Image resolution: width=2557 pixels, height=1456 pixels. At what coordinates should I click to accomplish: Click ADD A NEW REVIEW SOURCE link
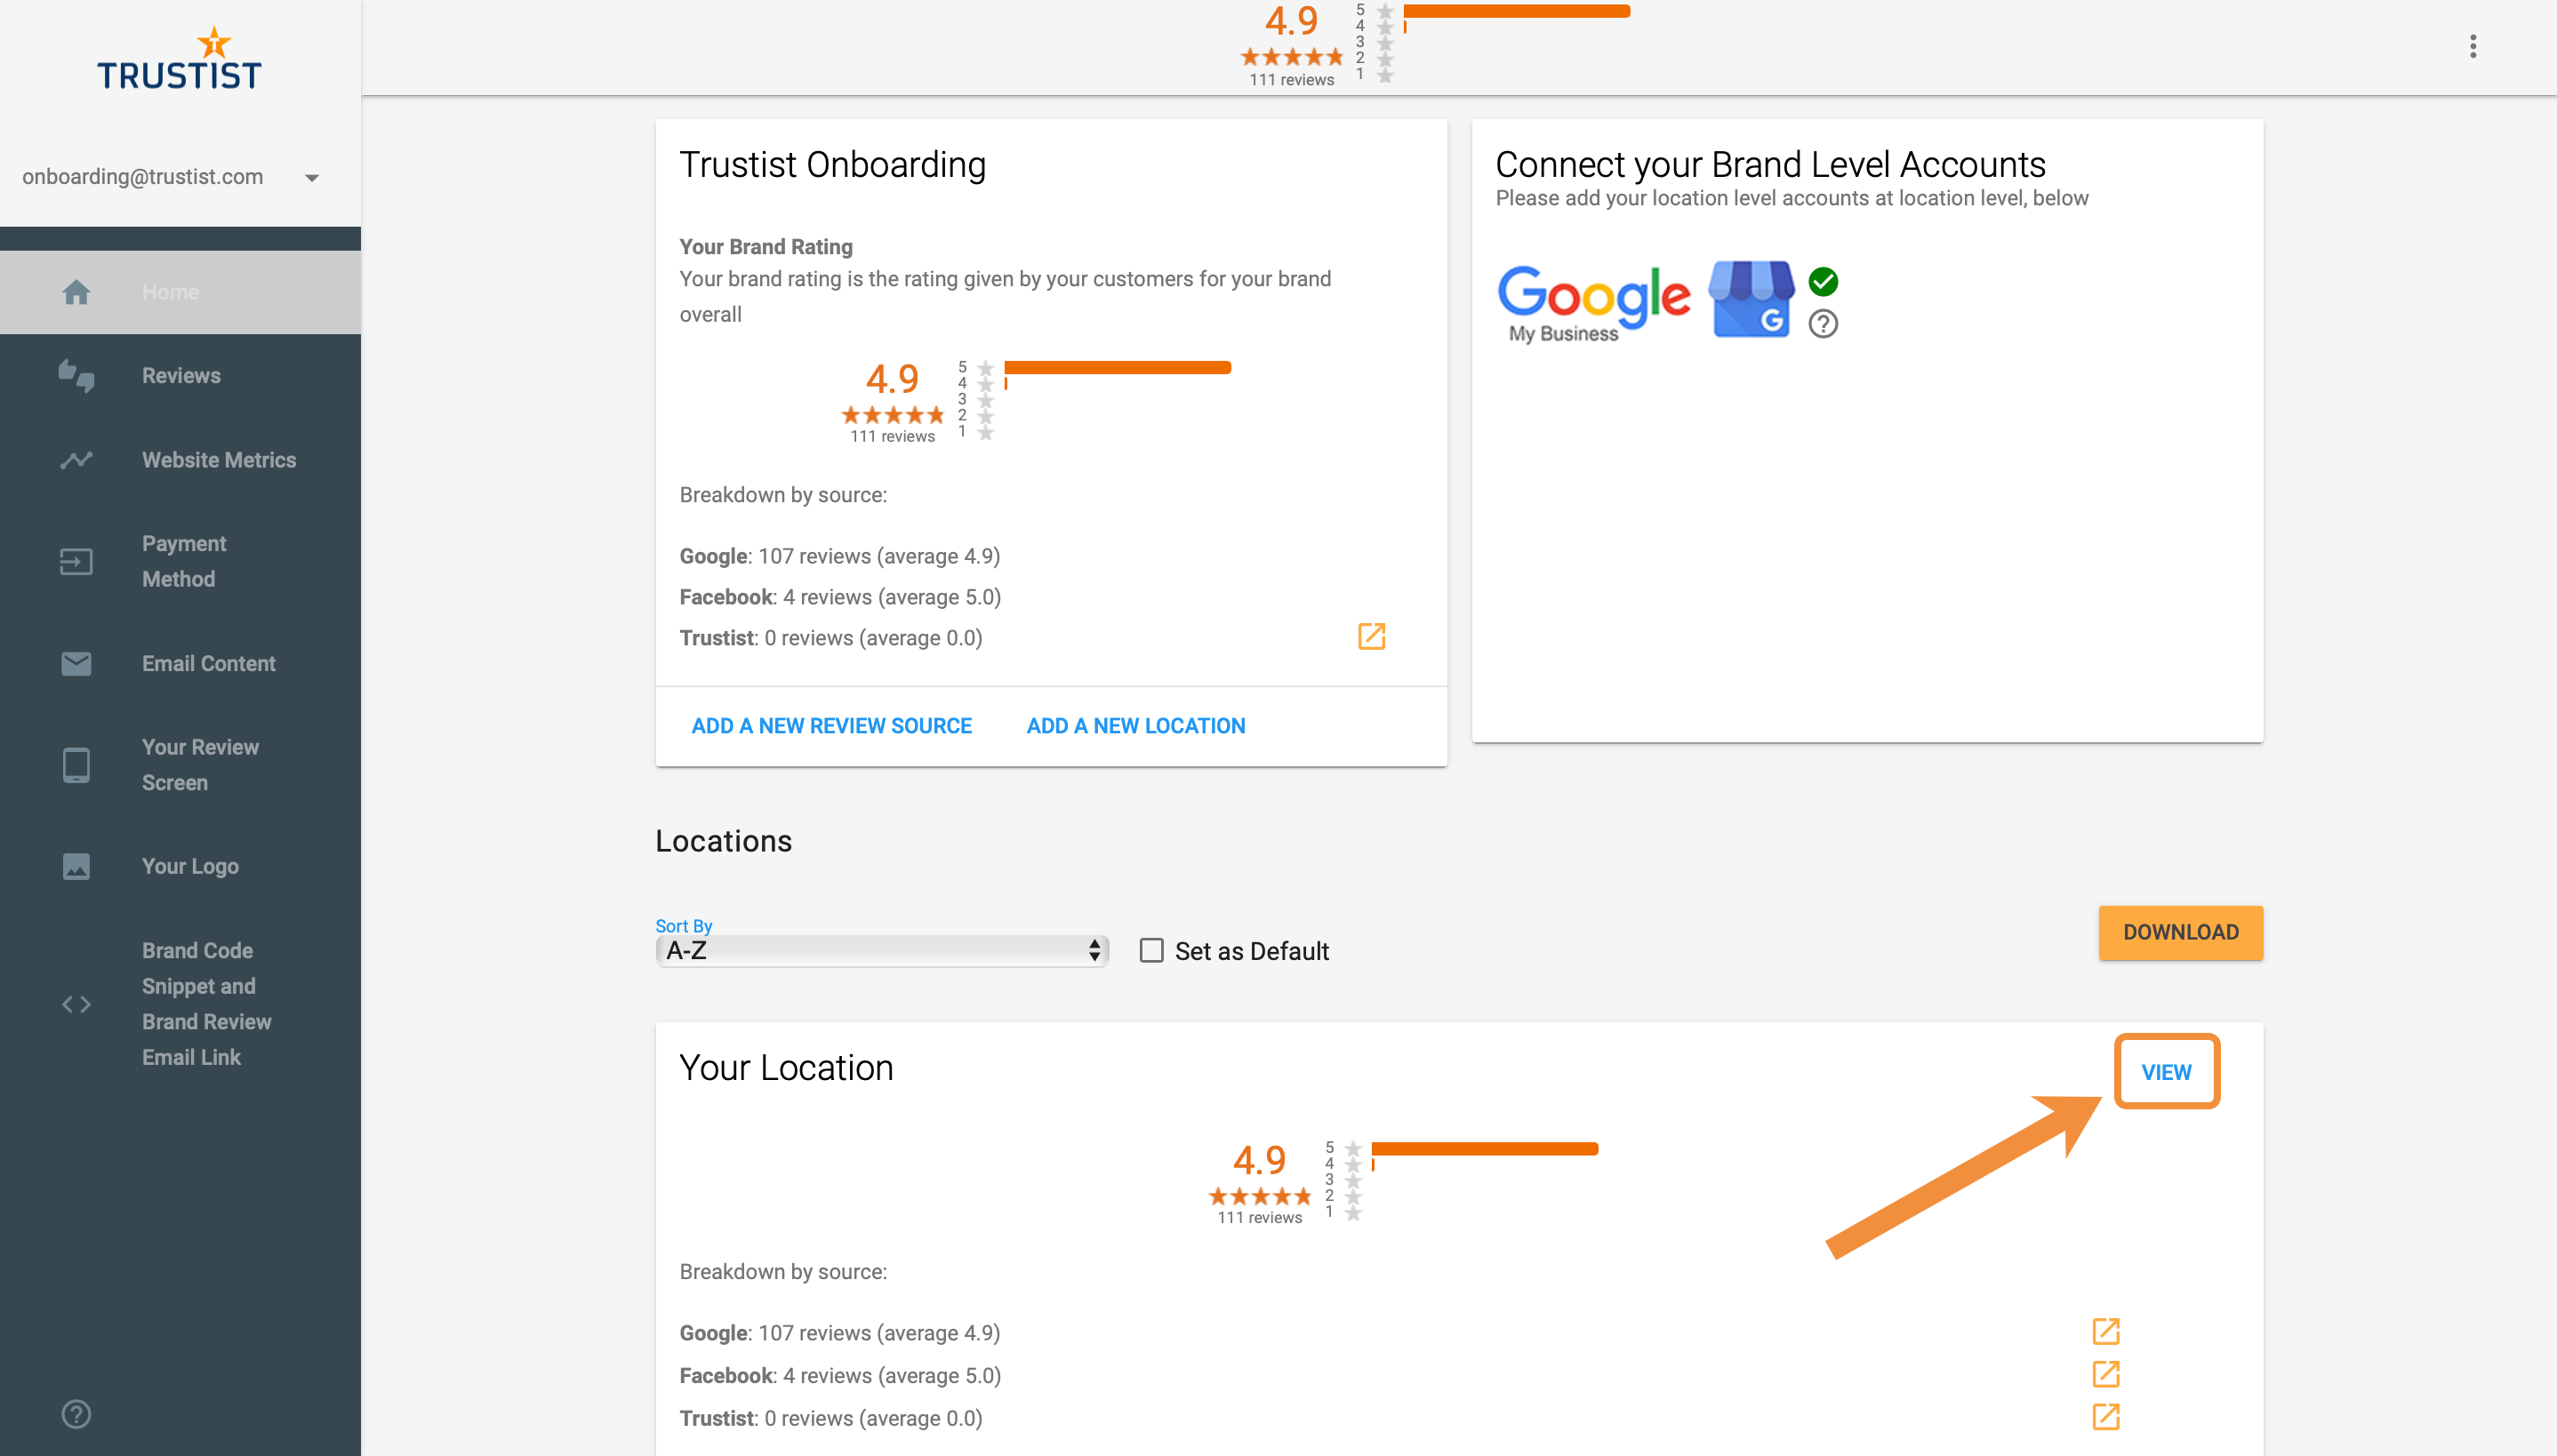pos(830,725)
